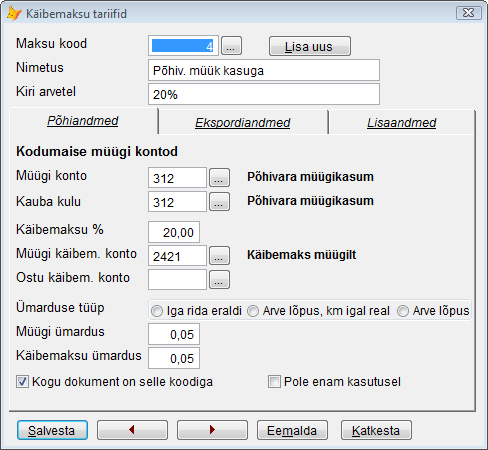
Task: Click the previous record red arrow button
Action: [x=132, y=430]
